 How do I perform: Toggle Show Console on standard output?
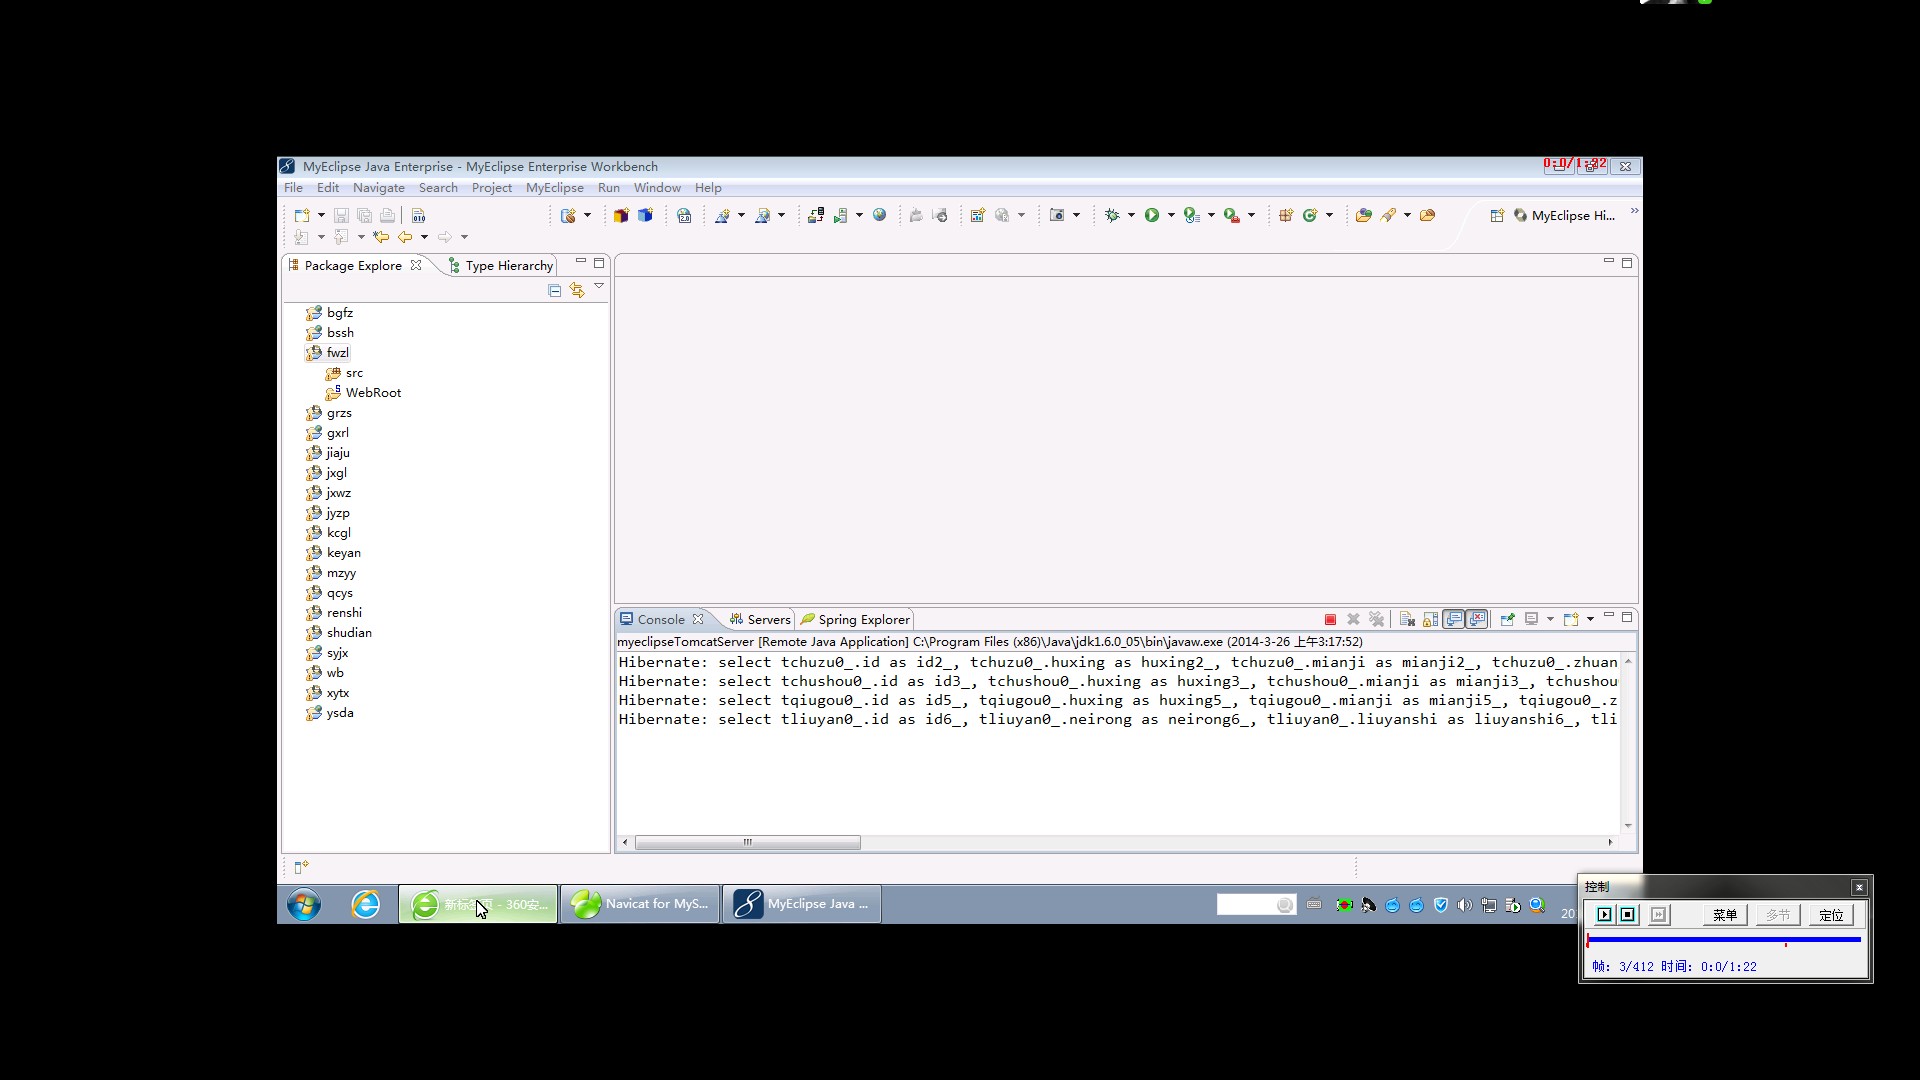(x=1454, y=620)
